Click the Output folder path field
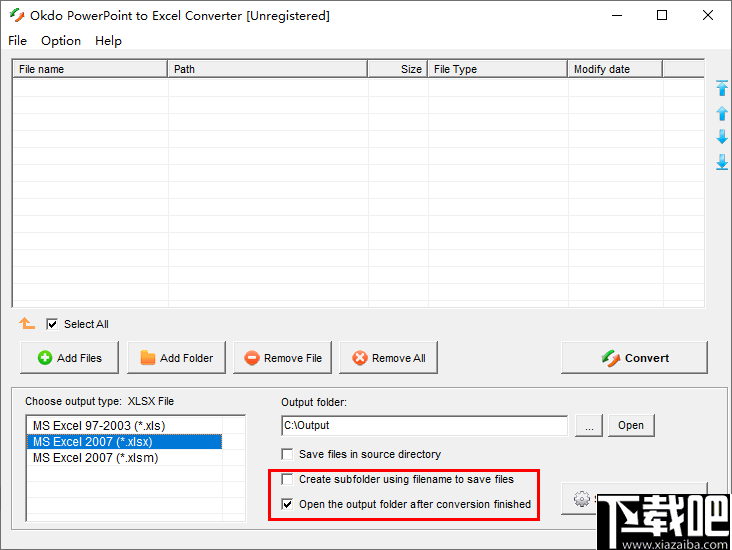The height and width of the screenshot is (550, 732). pyautogui.click(x=425, y=426)
